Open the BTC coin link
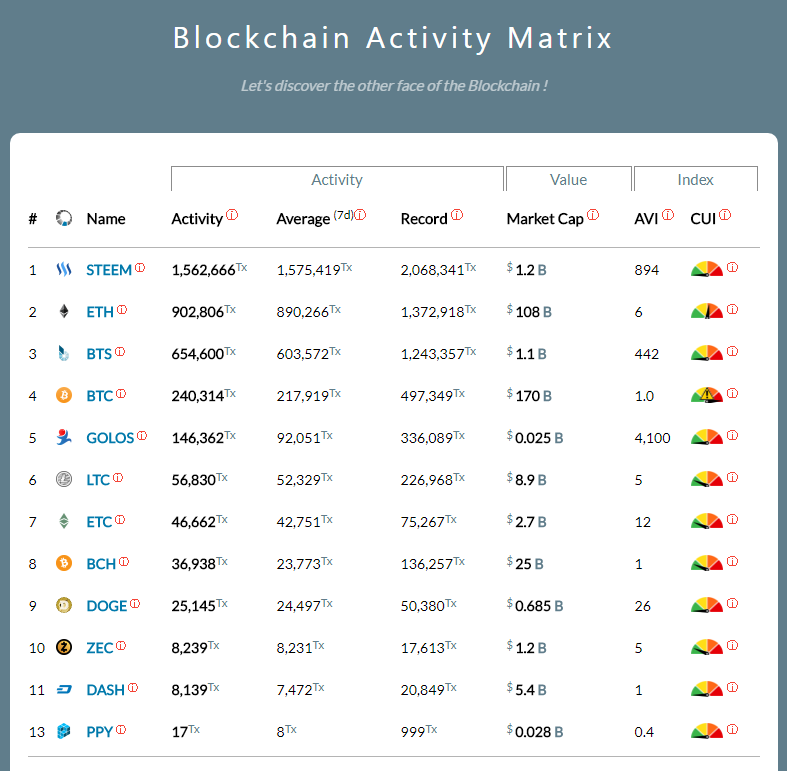This screenshot has height=771, width=787. [99, 396]
